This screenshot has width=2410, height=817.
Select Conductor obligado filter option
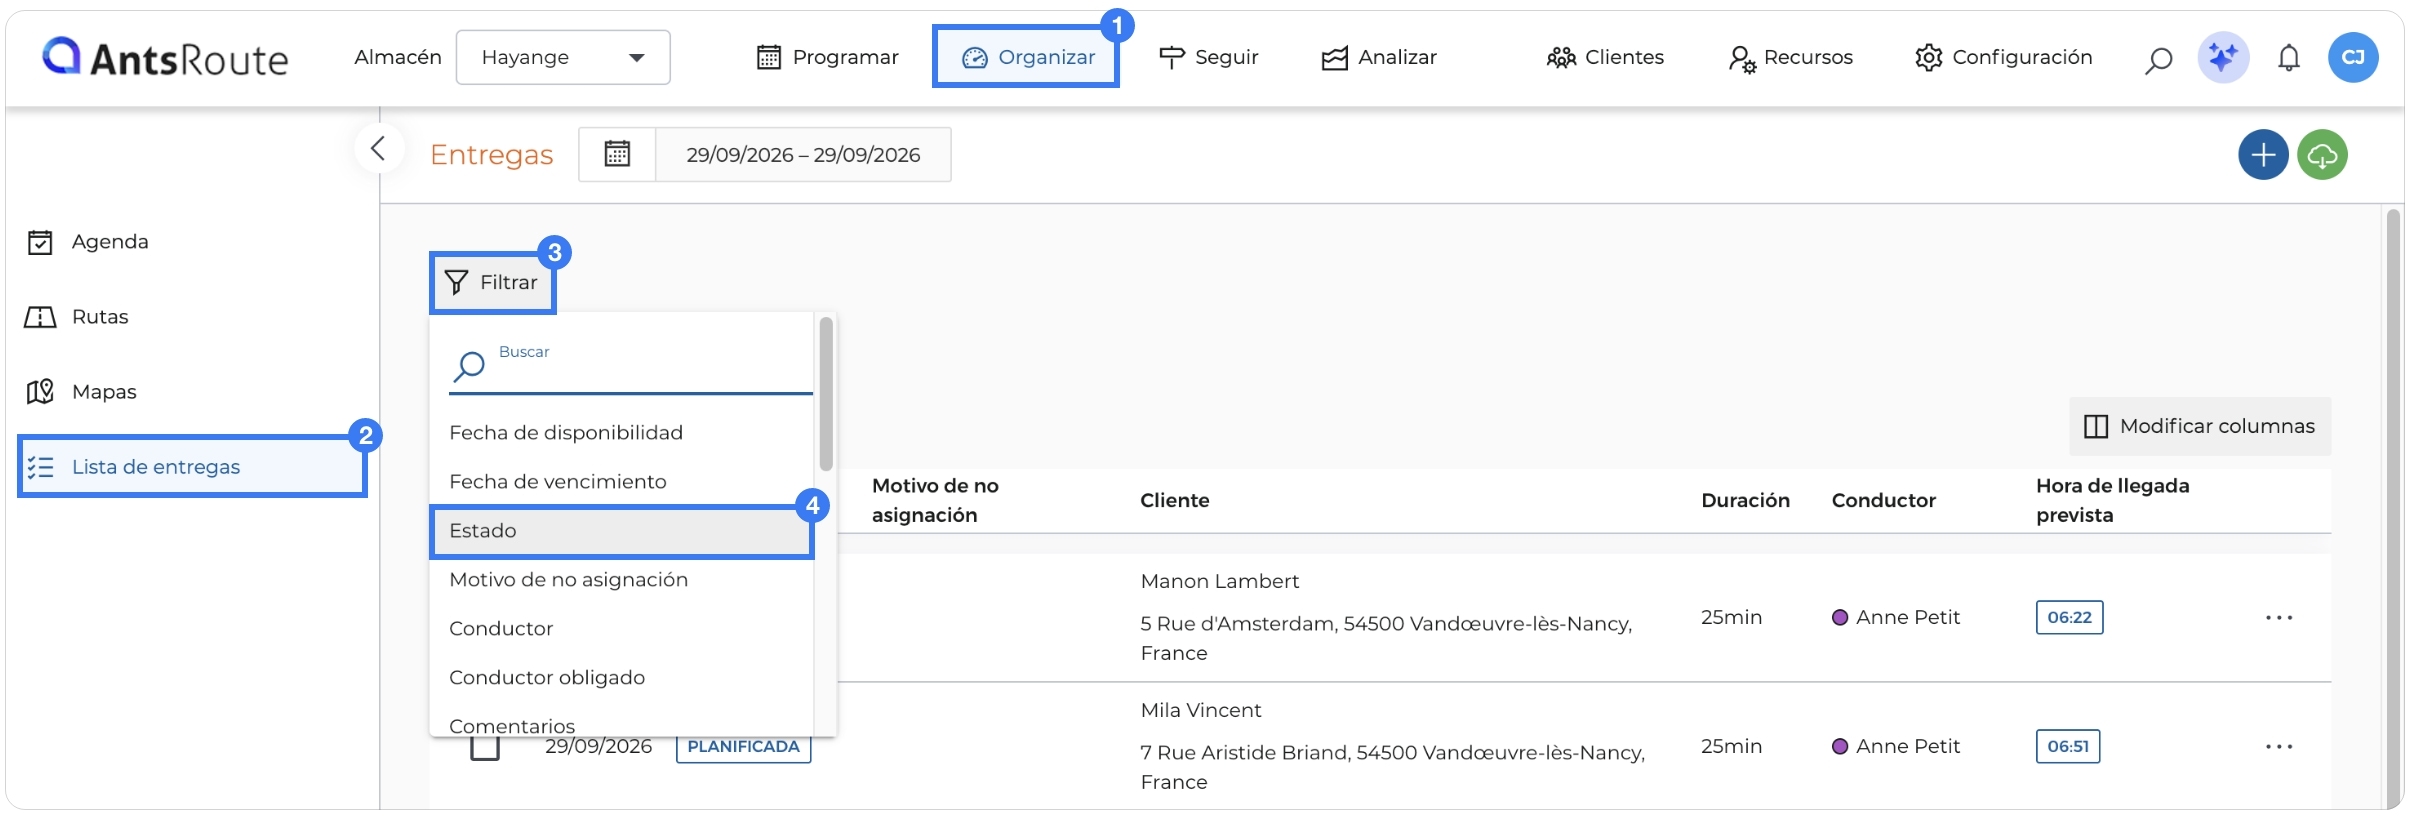622,678
